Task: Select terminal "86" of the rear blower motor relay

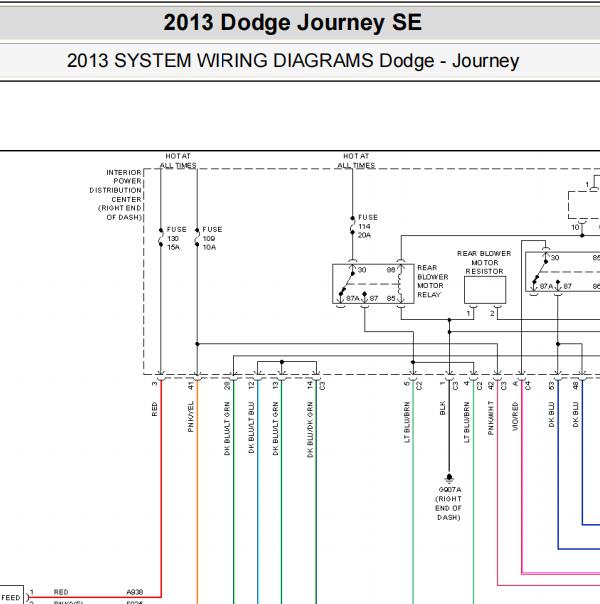Action: tap(391, 270)
